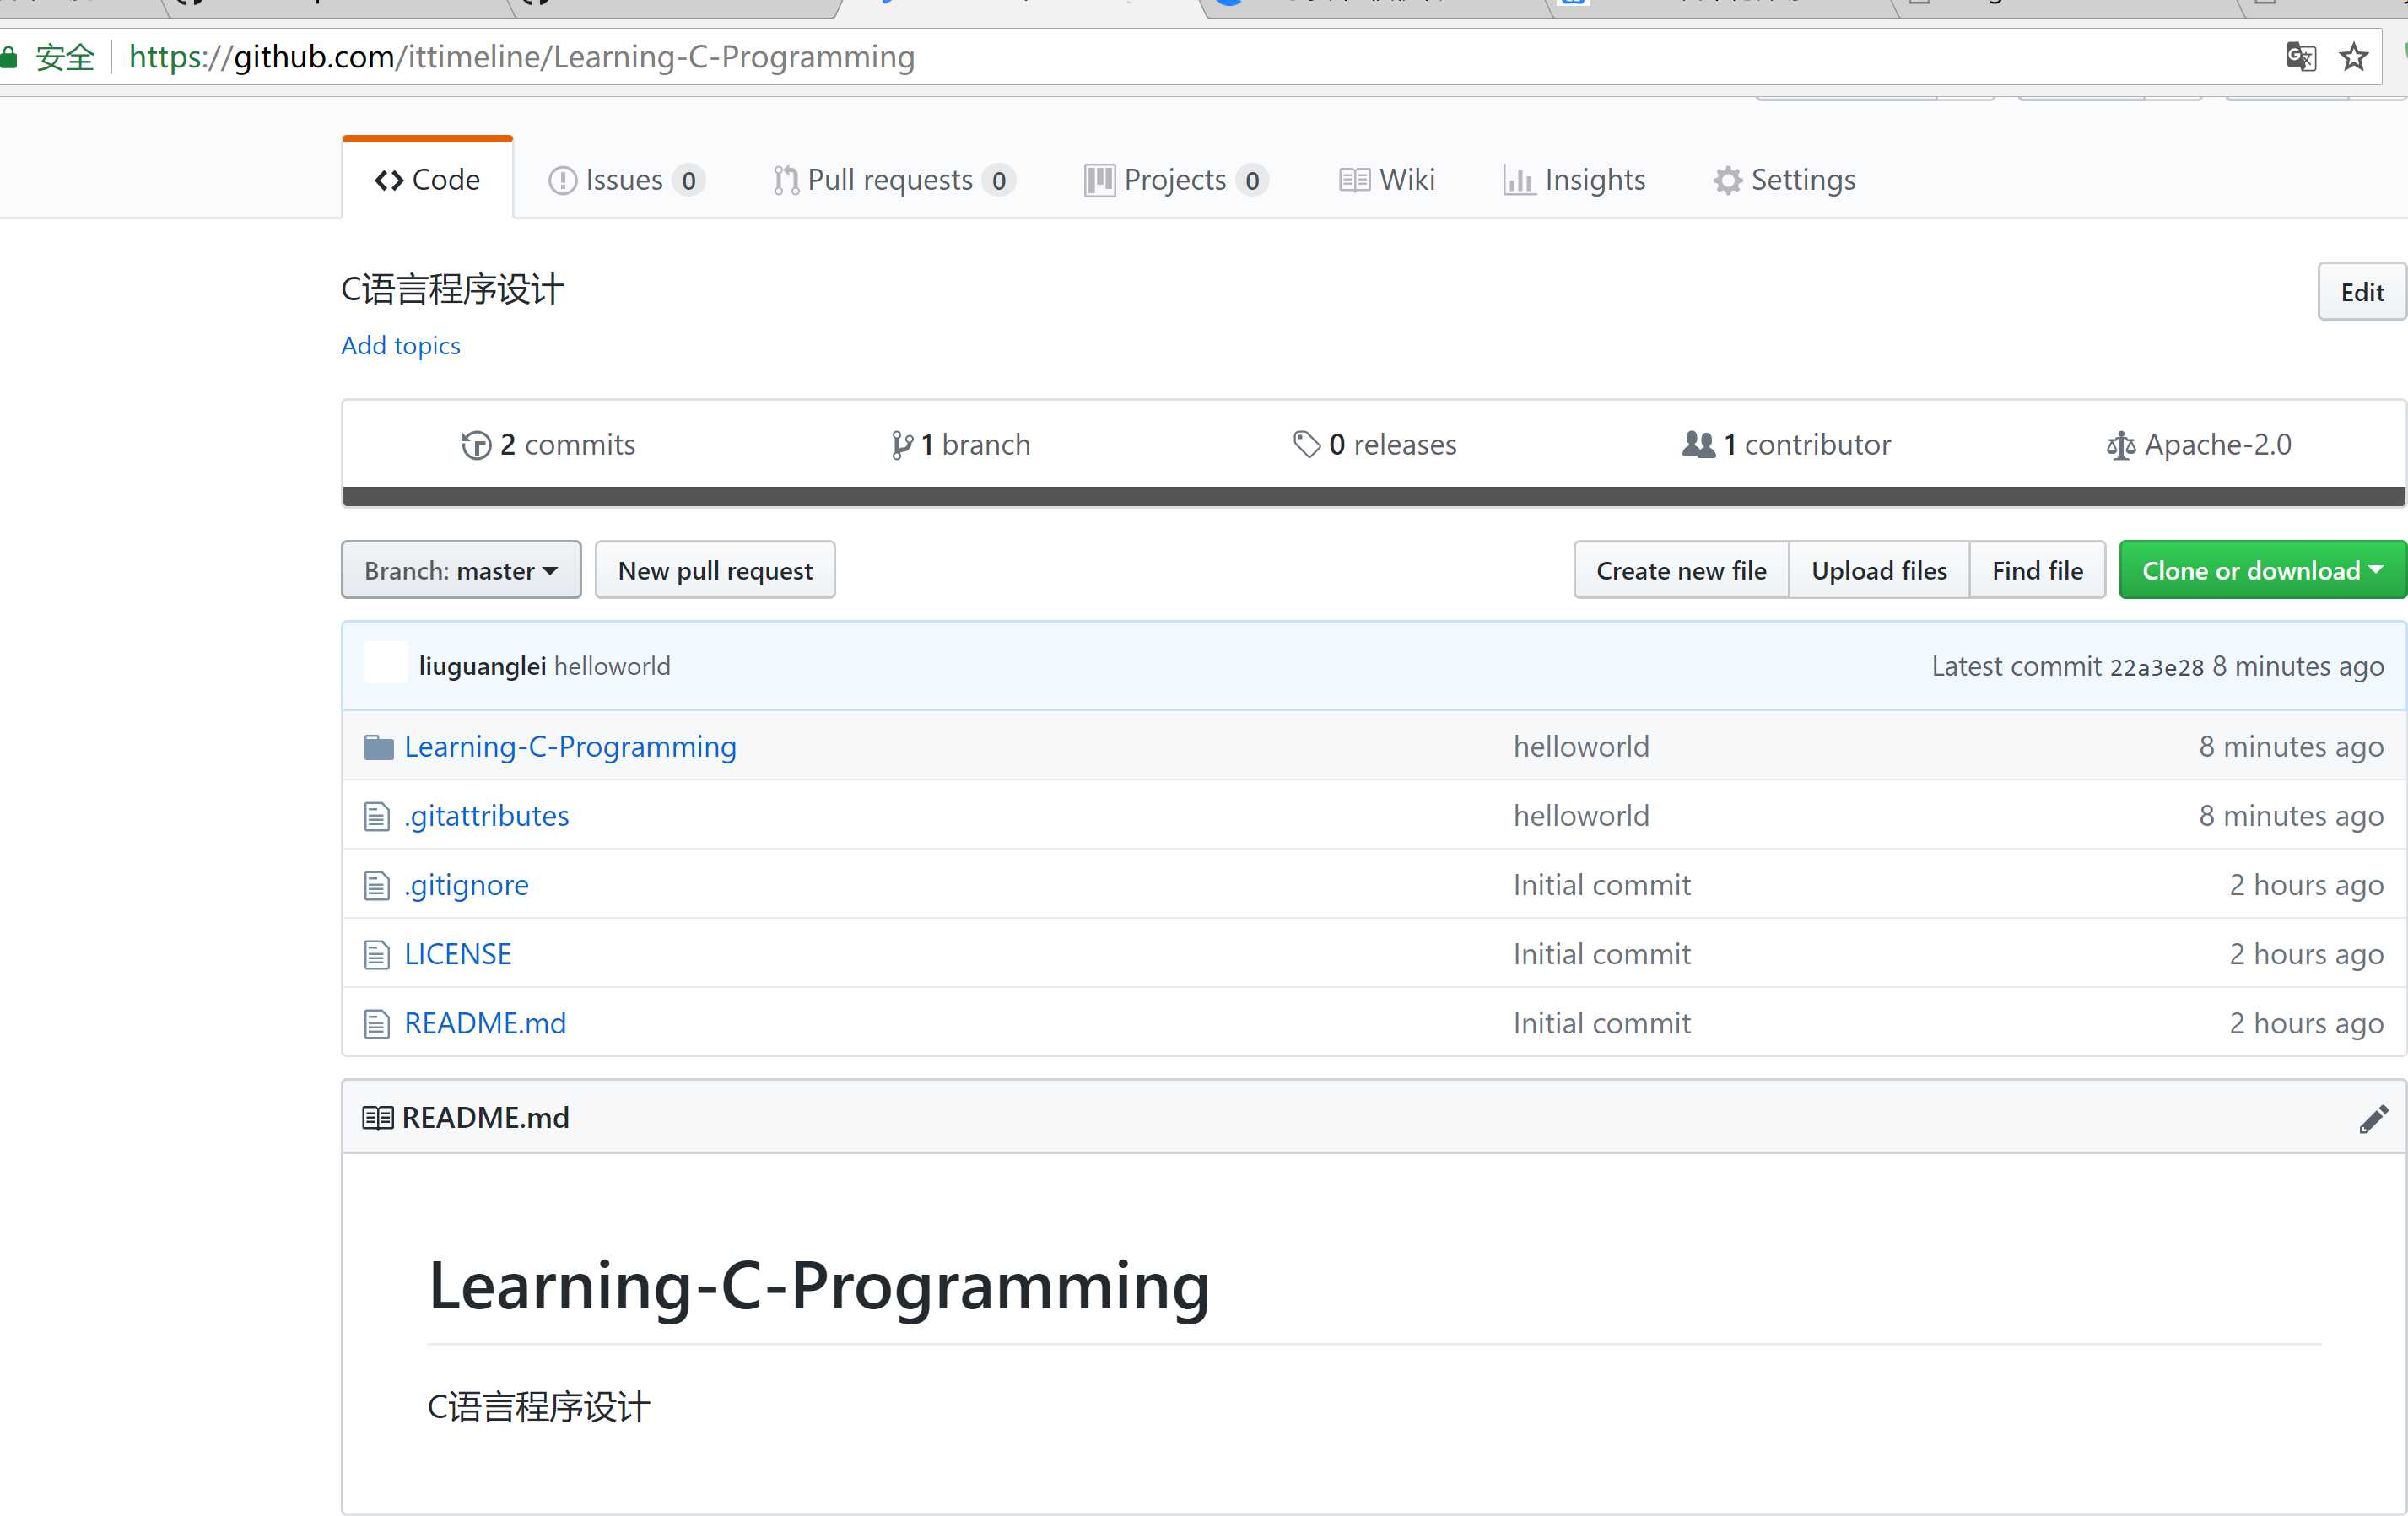This screenshot has width=2408, height=1516.
Task: Click the tag icon beside 0 releases
Action: [x=1306, y=444]
